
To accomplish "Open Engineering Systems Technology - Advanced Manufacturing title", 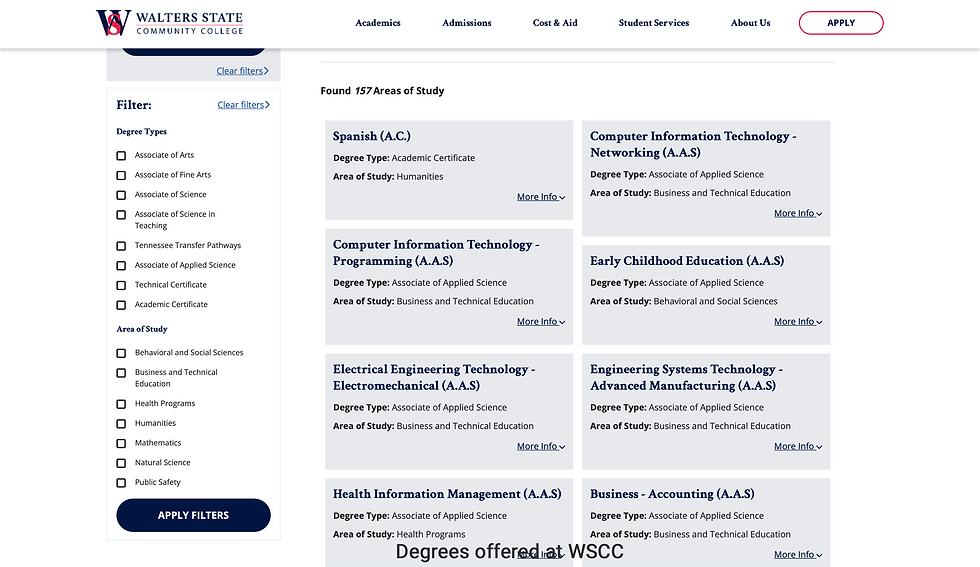I will click(686, 377).
